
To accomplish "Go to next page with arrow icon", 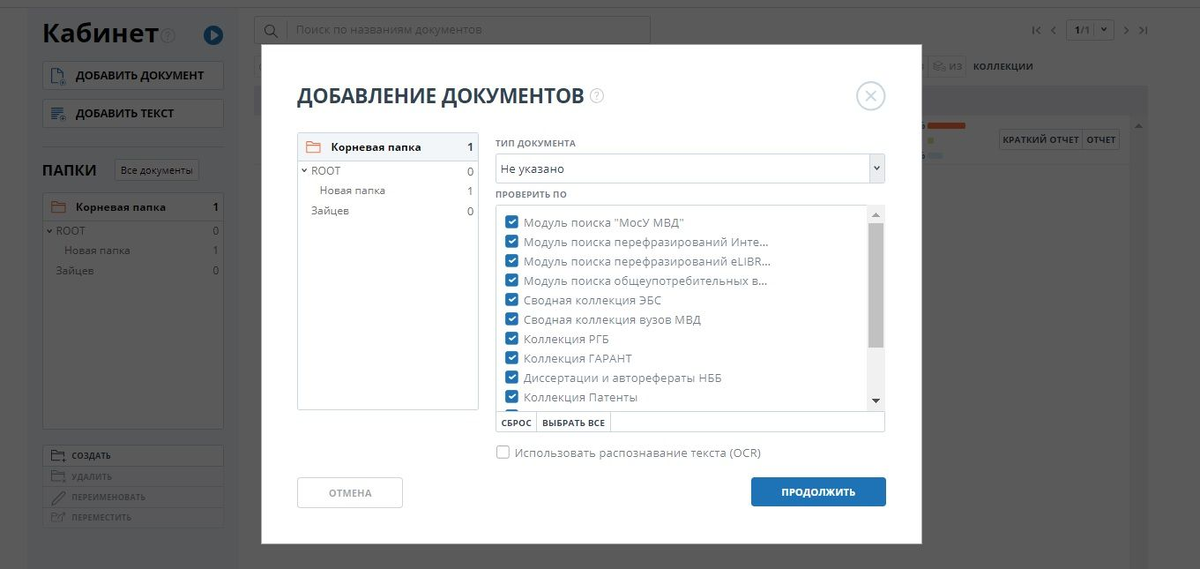I will pos(1126,31).
